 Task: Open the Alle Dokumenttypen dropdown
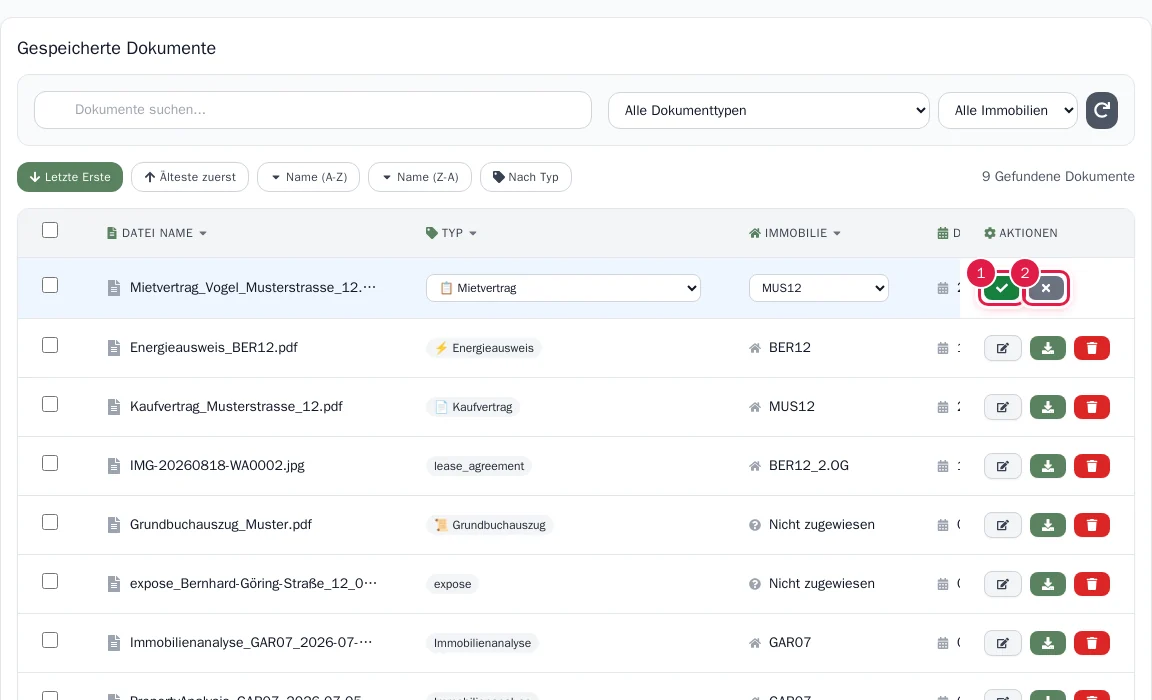point(768,110)
